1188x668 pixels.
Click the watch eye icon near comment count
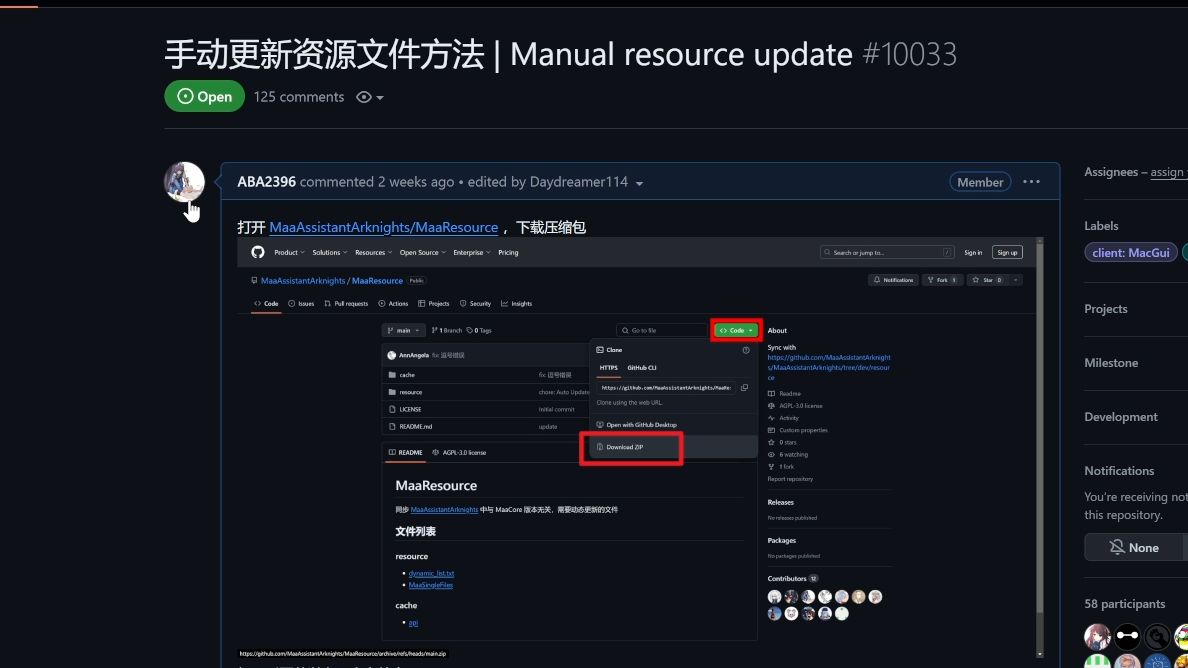(364, 96)
